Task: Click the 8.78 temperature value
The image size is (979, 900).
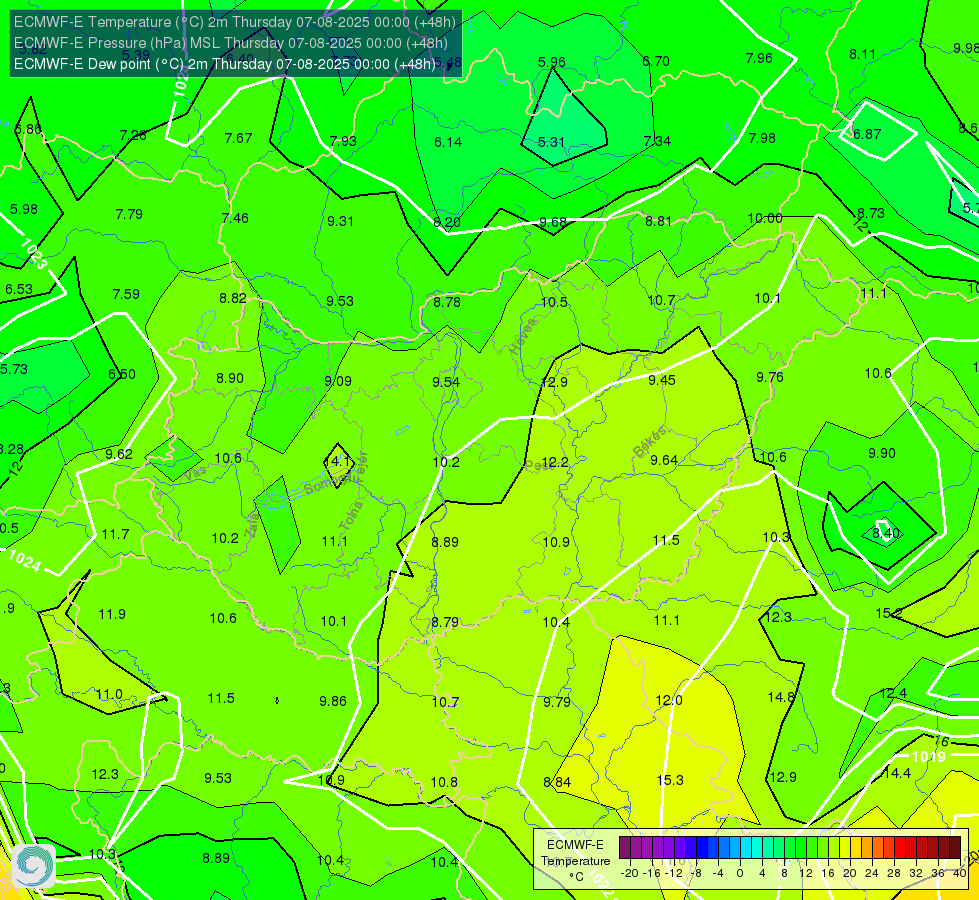Action: (447, 302)
